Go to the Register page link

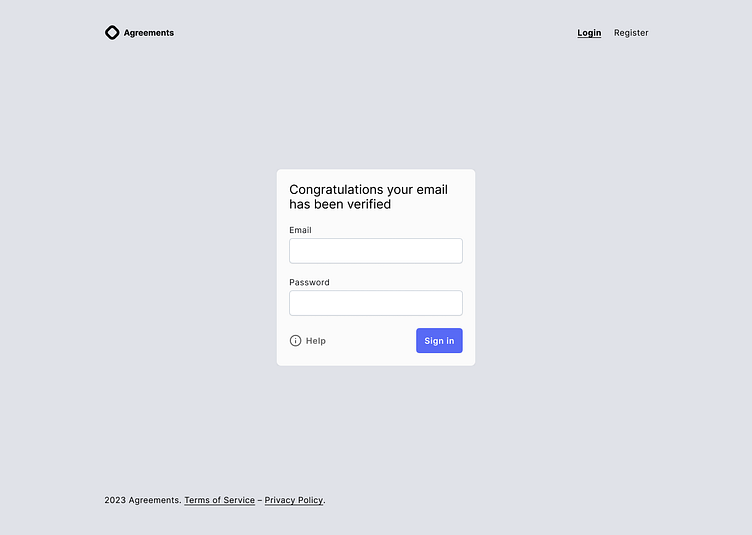click(x=631, y=33)
